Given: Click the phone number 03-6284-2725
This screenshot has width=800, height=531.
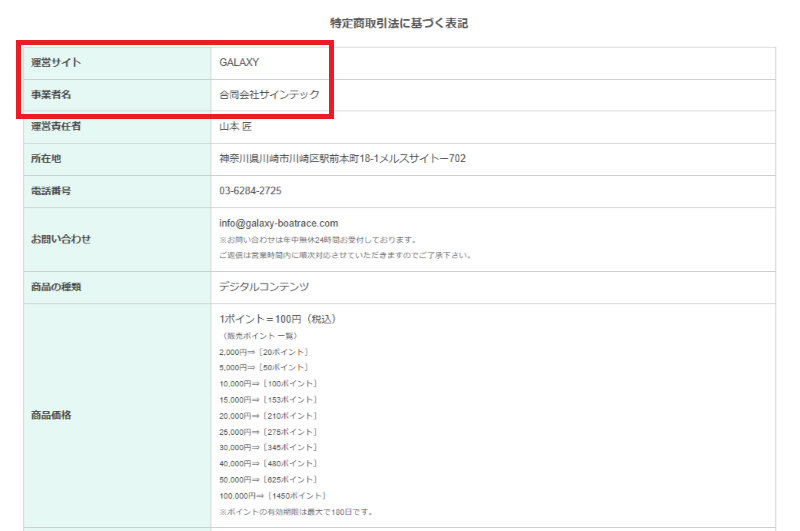Looking at the screenshot, I should [250, 191].
